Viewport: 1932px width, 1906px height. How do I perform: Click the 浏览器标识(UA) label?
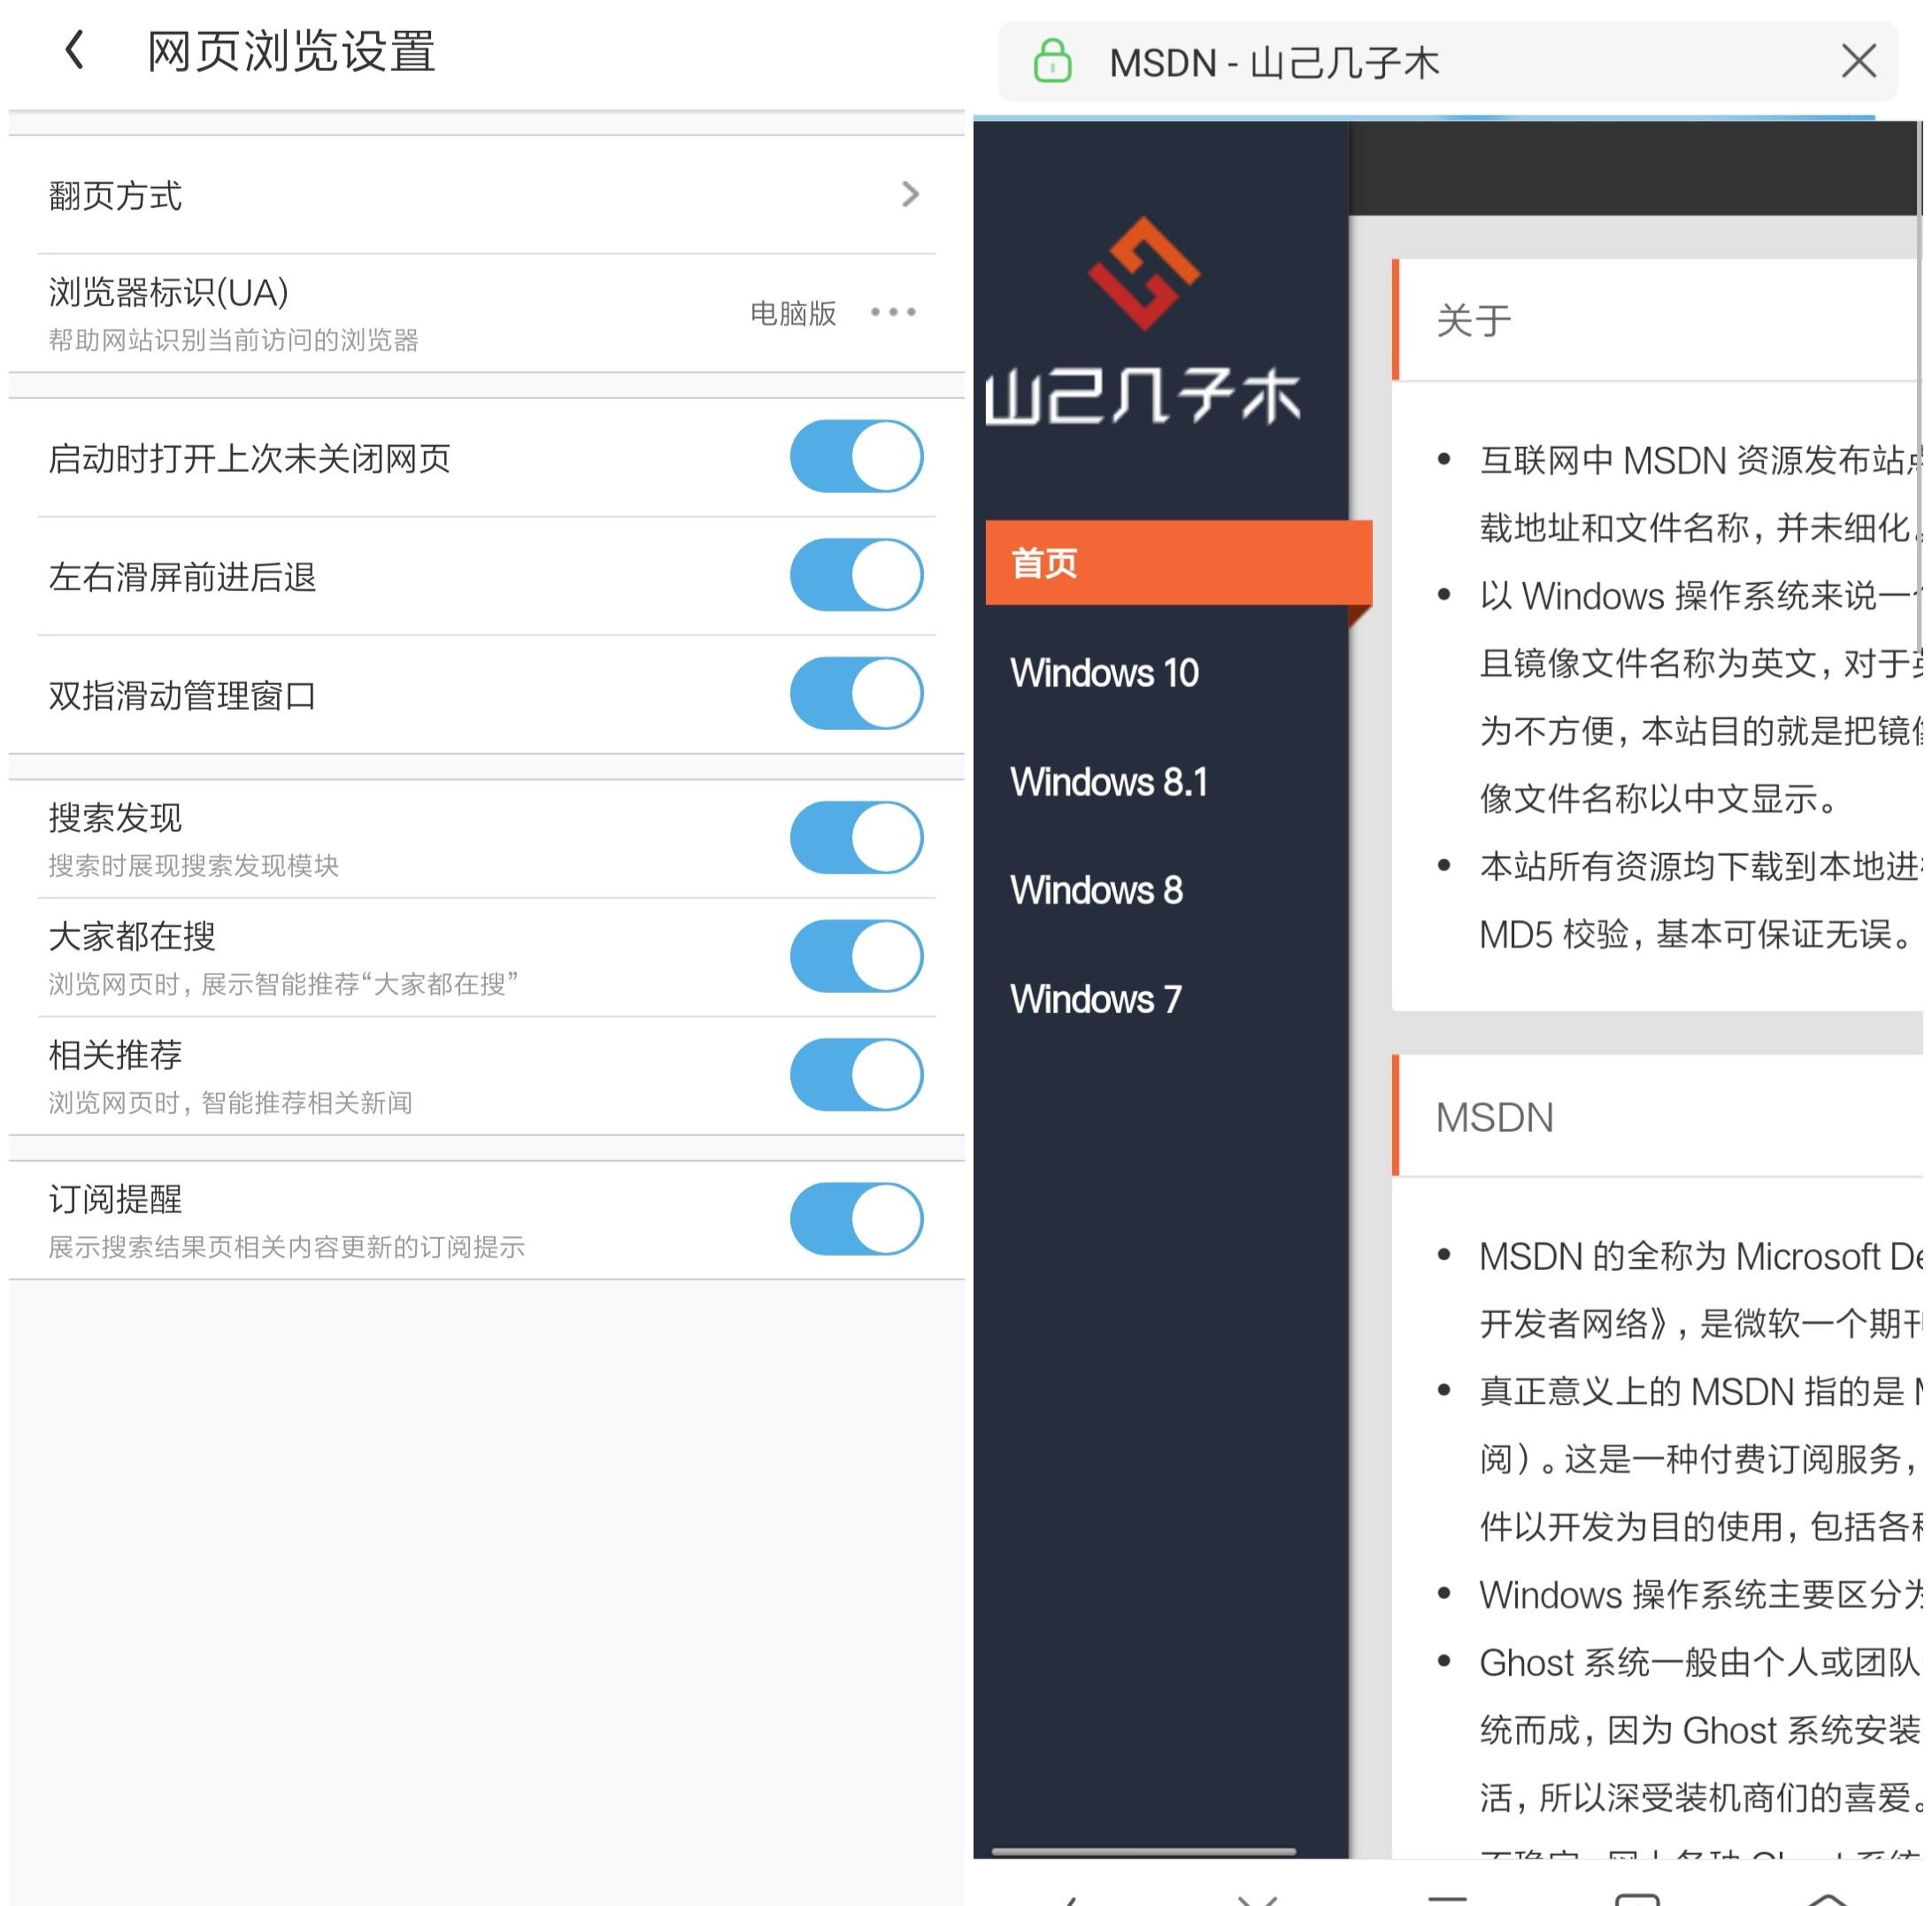[168, 293]
